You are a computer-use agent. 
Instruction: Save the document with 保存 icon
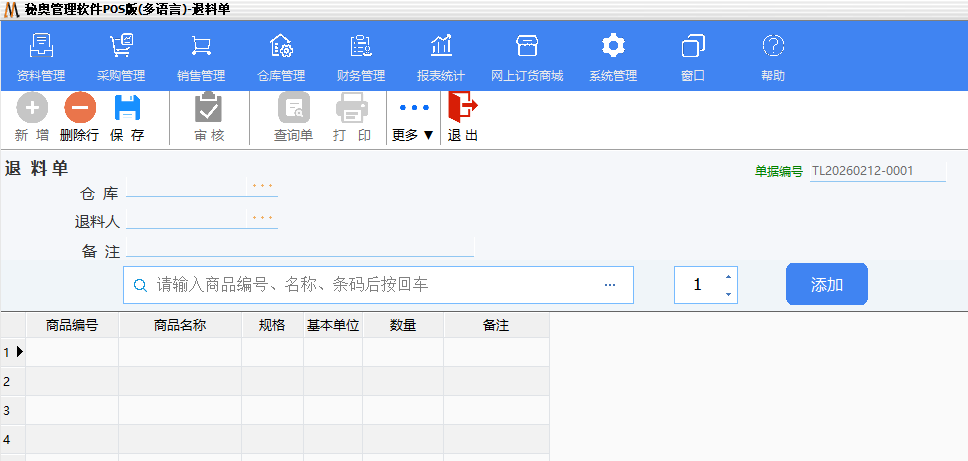(127, 108)
